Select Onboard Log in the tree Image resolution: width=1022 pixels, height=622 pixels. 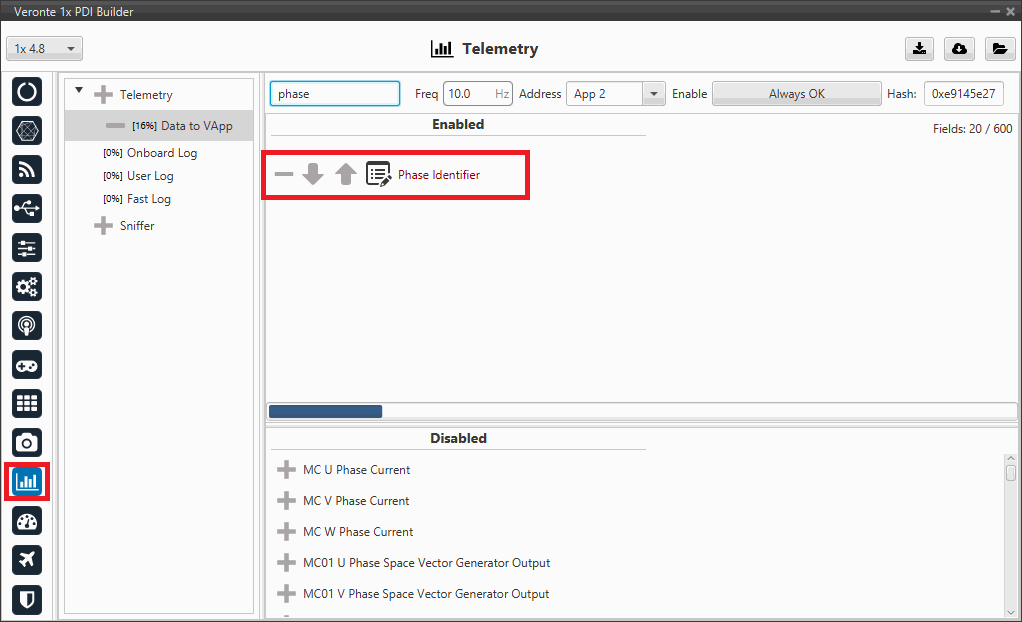161,153
